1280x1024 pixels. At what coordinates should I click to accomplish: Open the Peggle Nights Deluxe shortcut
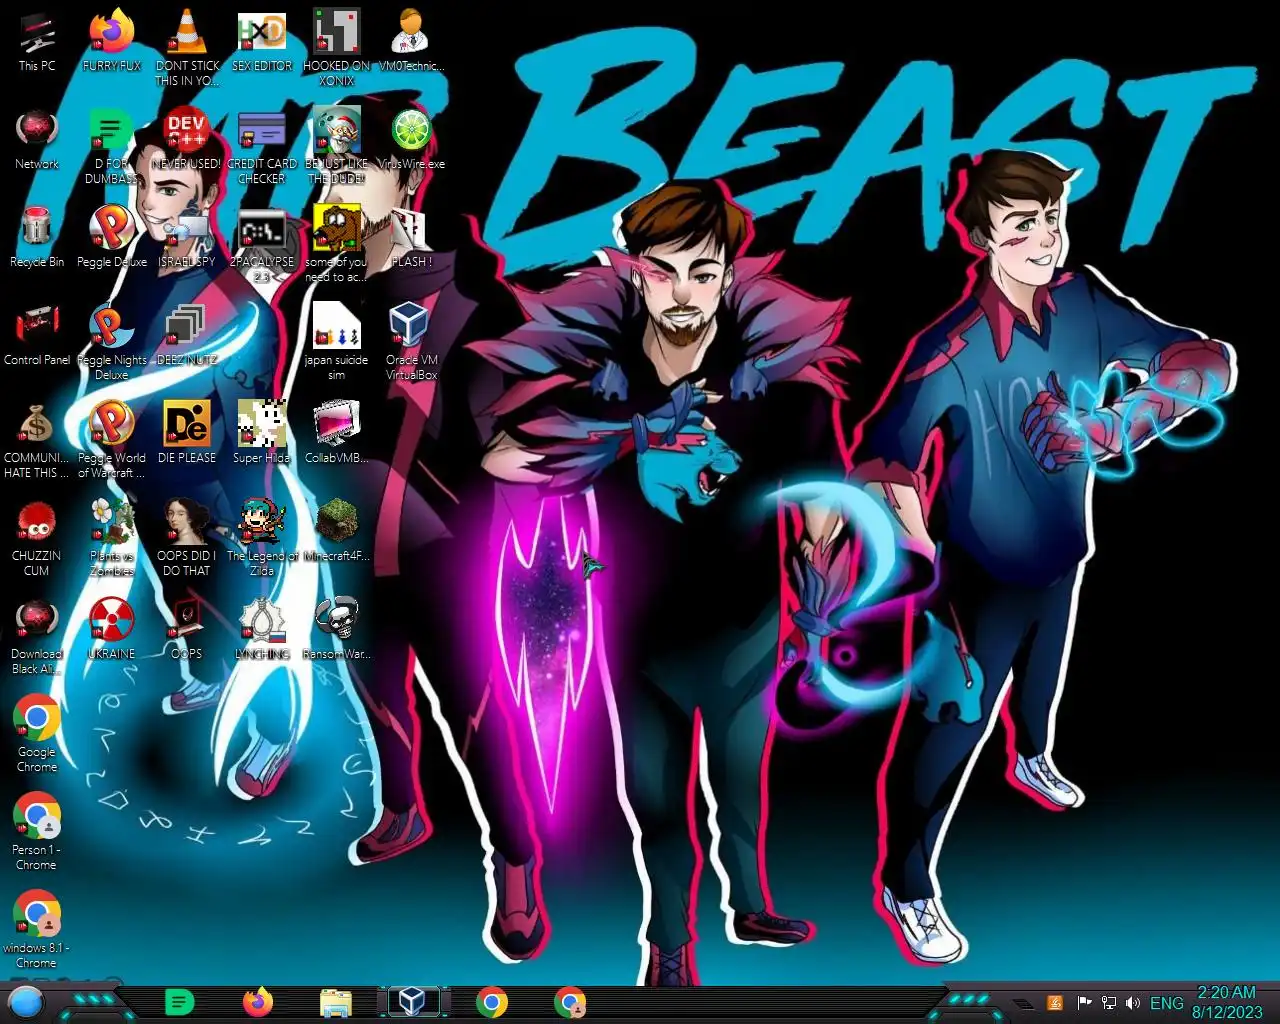pyautogui.click(x=112, y=342)
